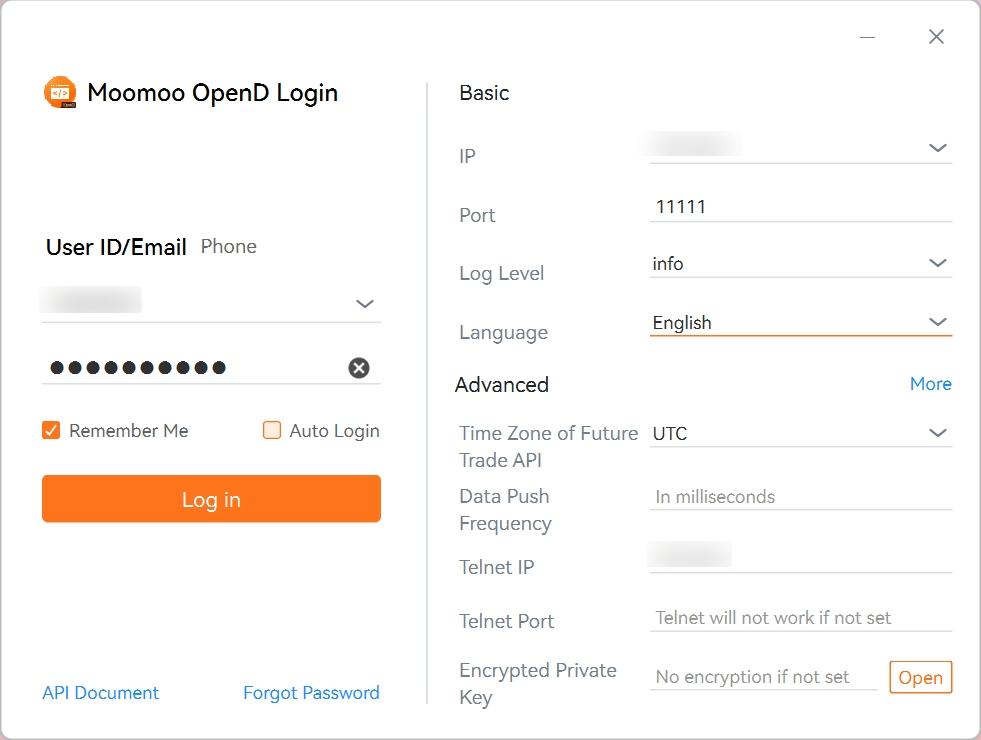Click the Data Push Frequency milliseconds field

tap(801, 497)
